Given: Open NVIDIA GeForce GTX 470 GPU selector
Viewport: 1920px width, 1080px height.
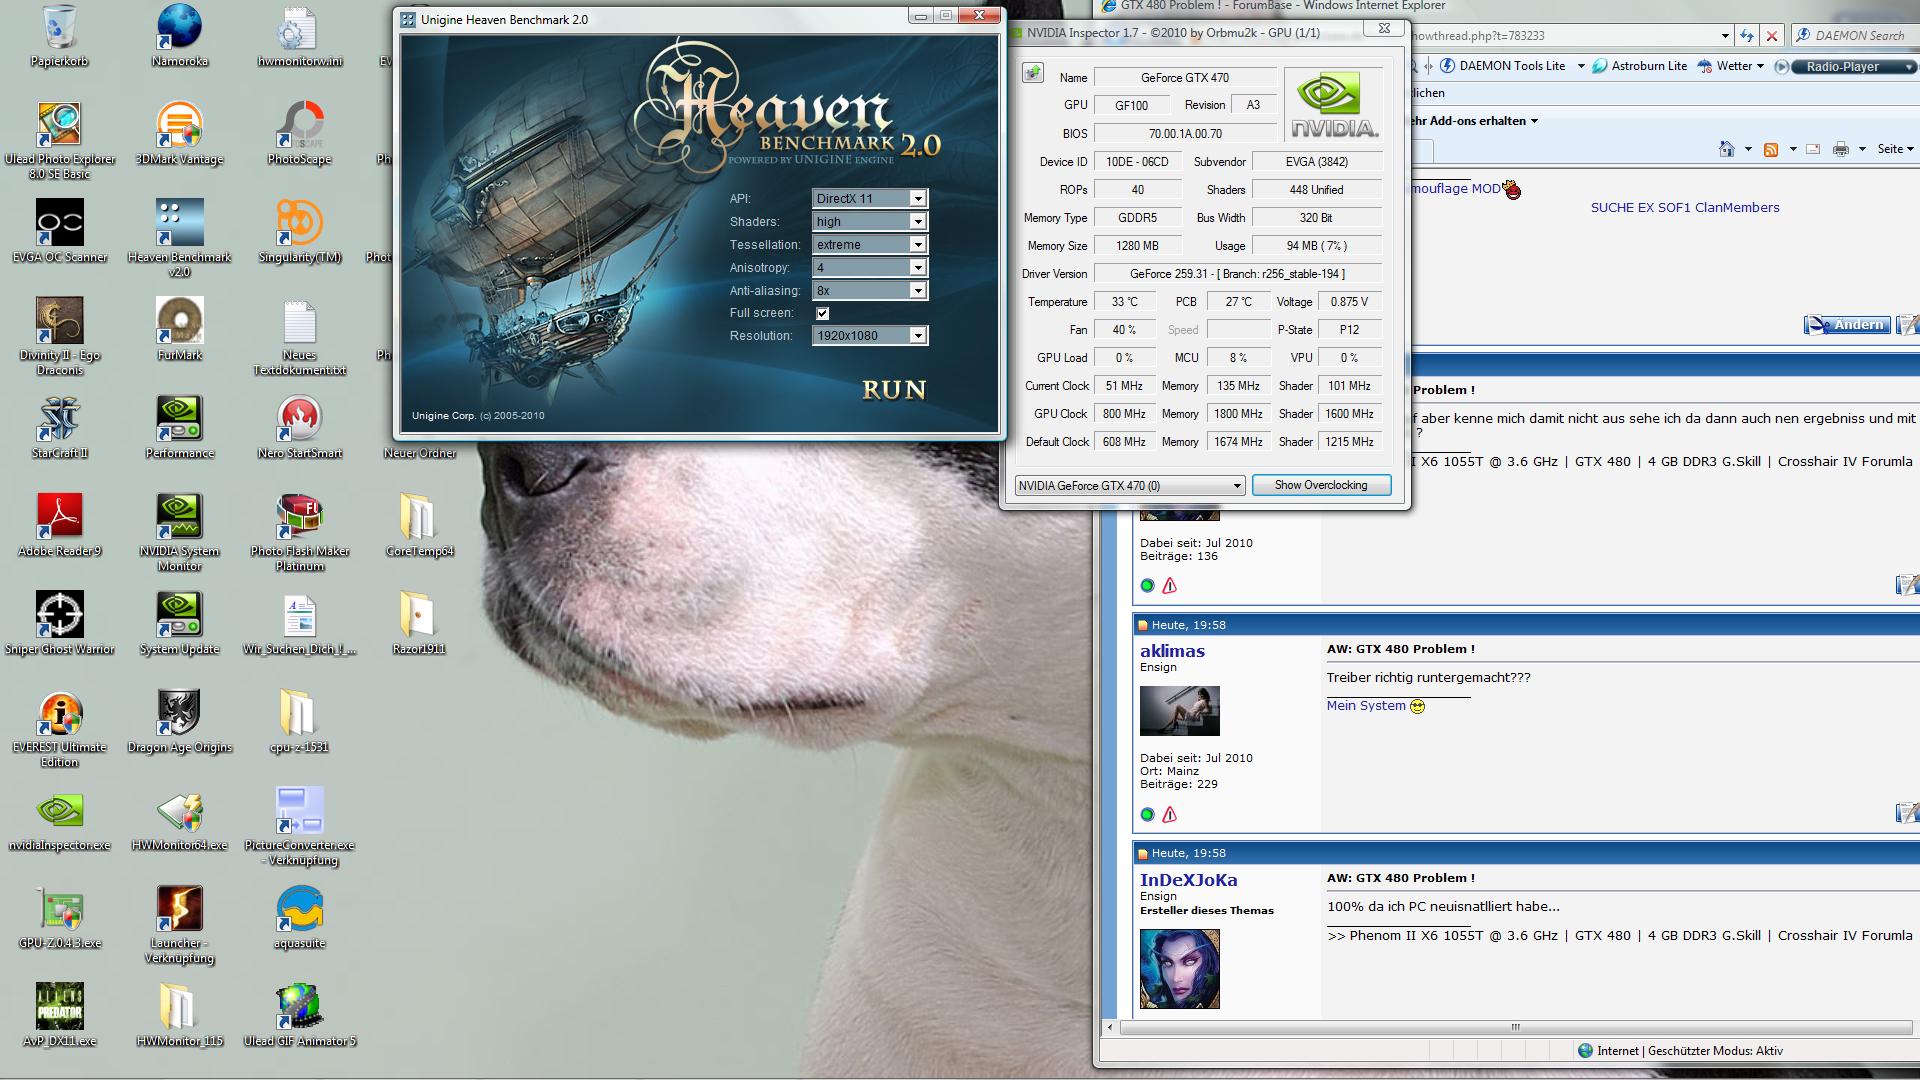Looking at the screenshot, I should [1129, 485].
